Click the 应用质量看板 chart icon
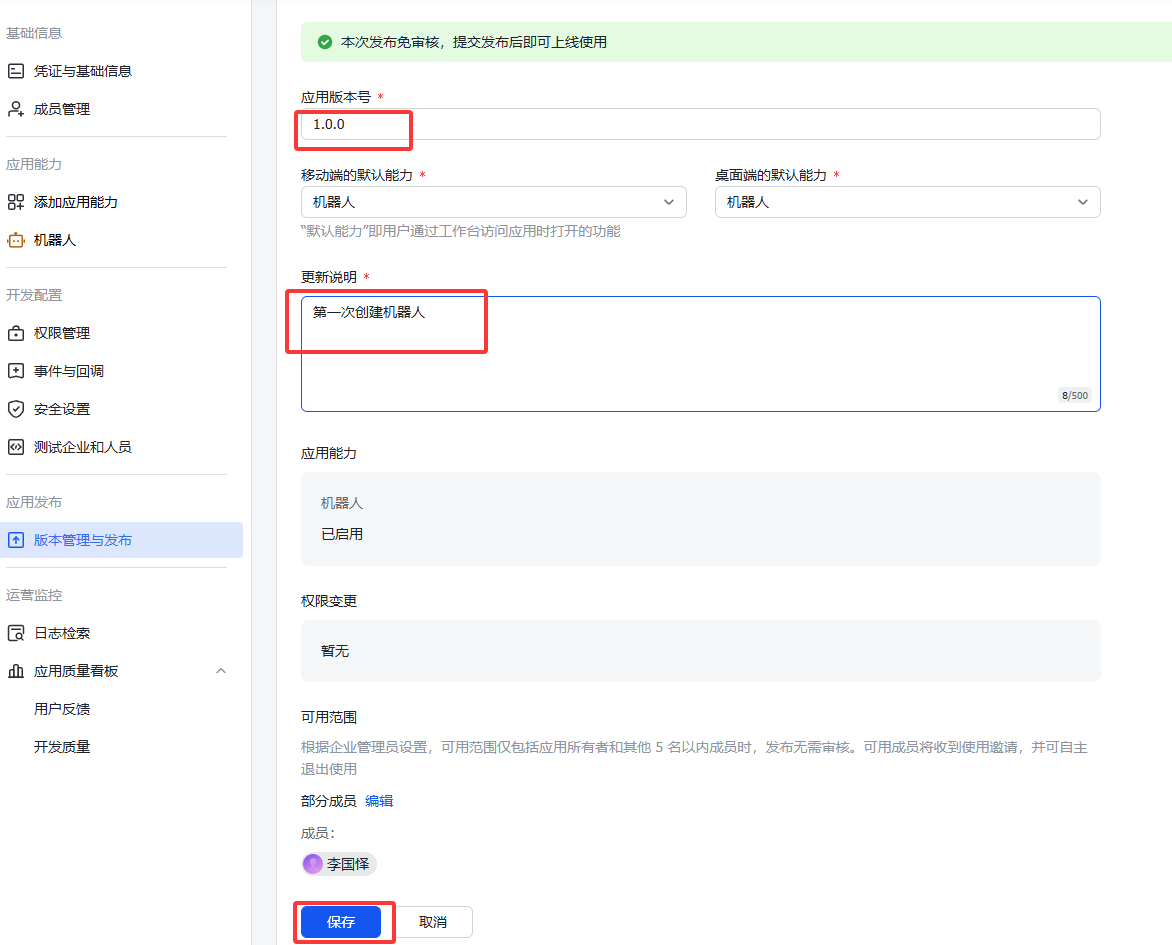Screen dimensions: 1172x945 tap(14, 670)
